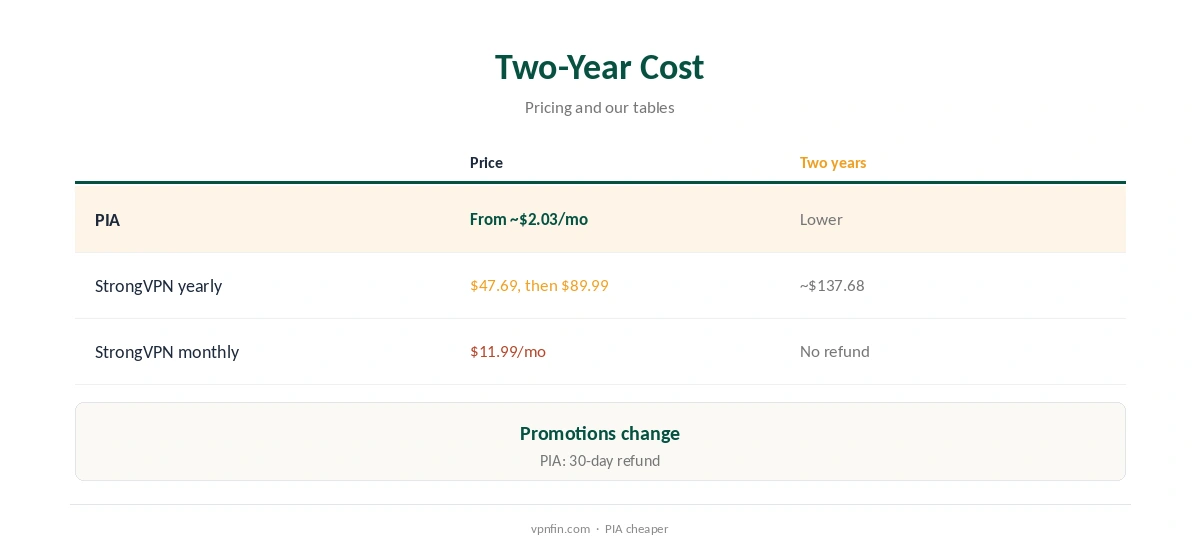Click the 'From ~$2.03/mo' price cell
The height and width of the screenshot is (548, 1200).
[x=529, y=219]
